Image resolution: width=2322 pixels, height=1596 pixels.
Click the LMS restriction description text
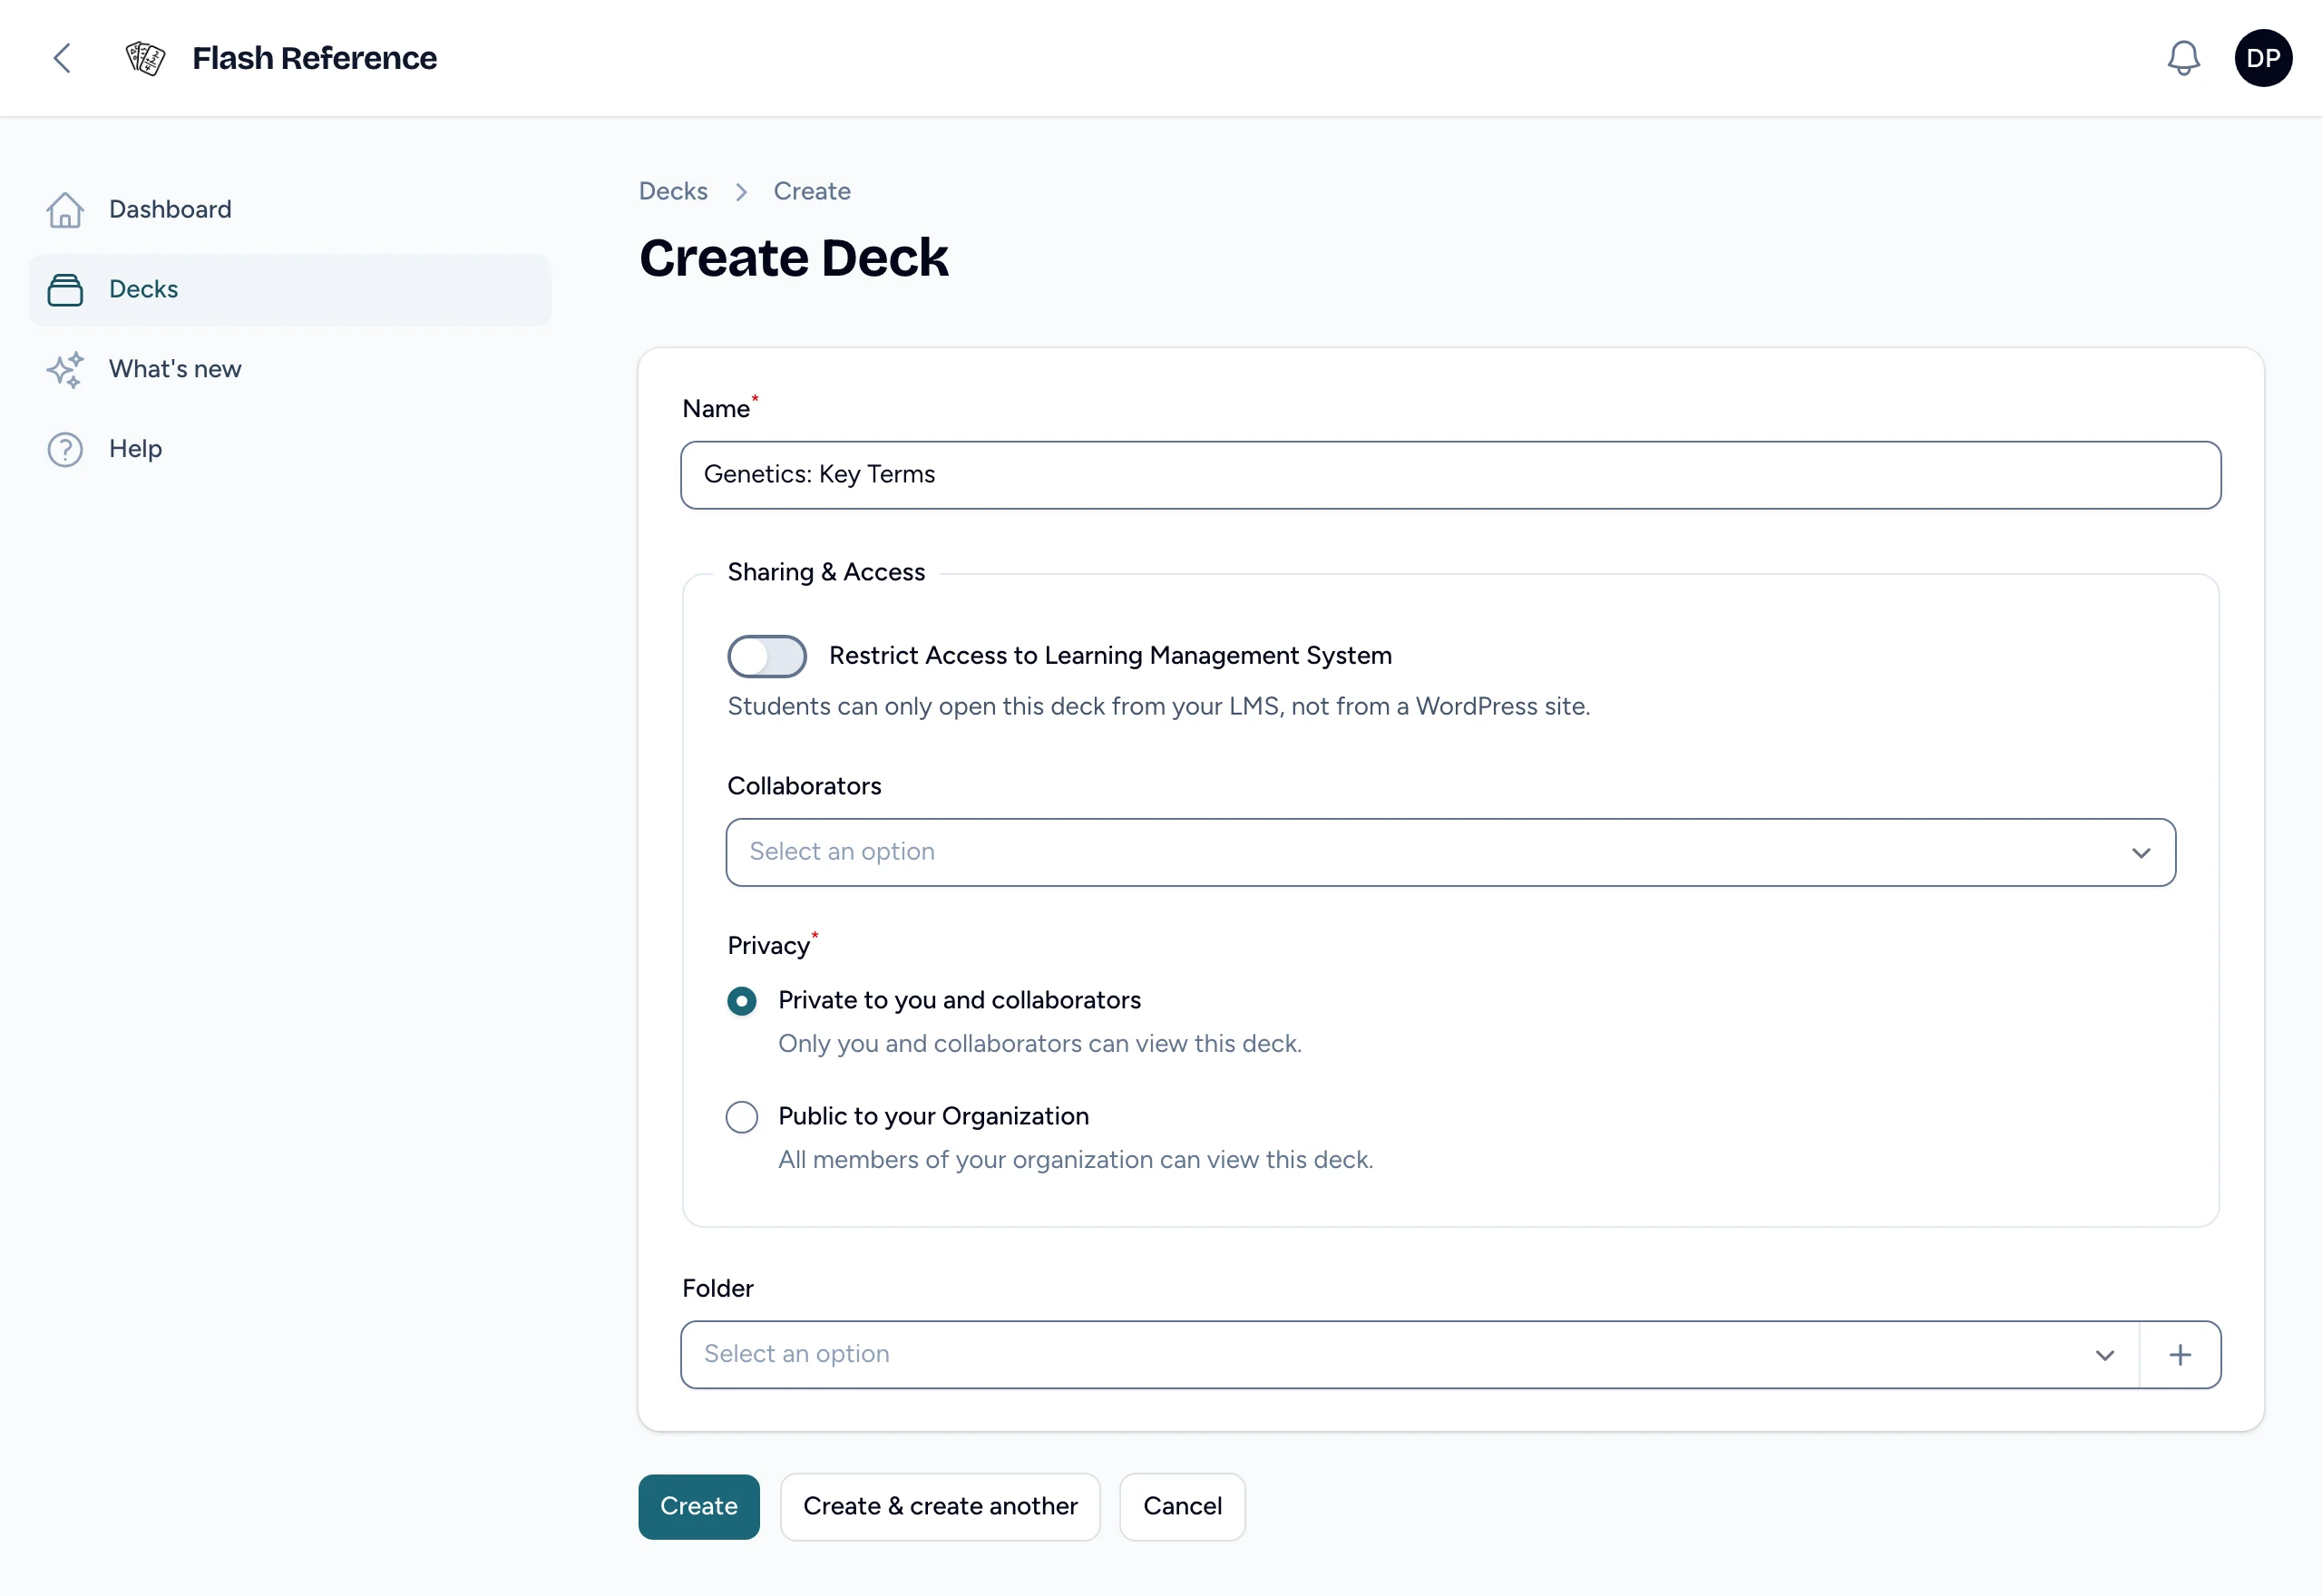1159,707
